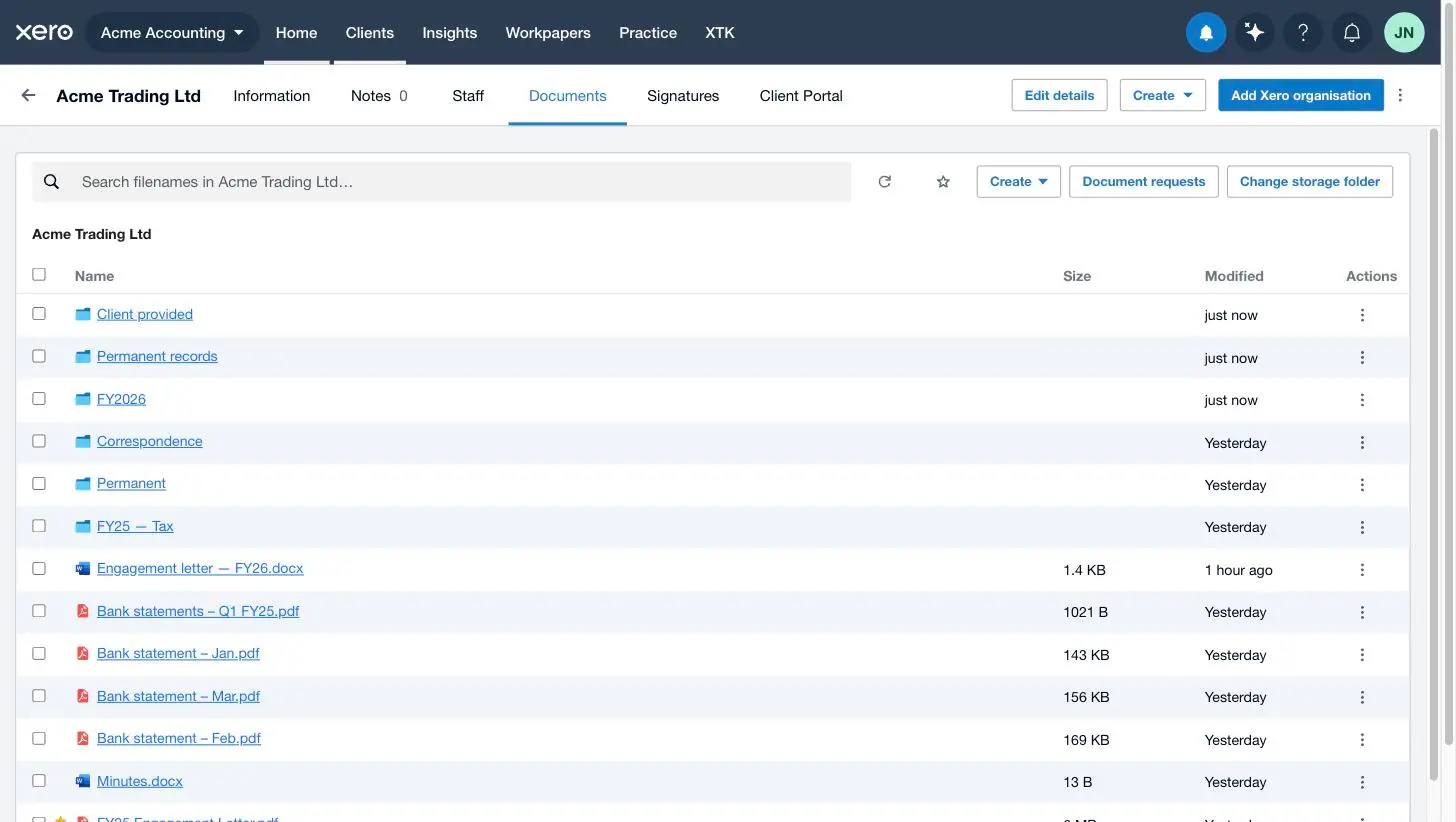Screen dimensions: 1456x822
Task: Check the Engagement letter — FY26.docx checkbox
Action: coord(39,568)
